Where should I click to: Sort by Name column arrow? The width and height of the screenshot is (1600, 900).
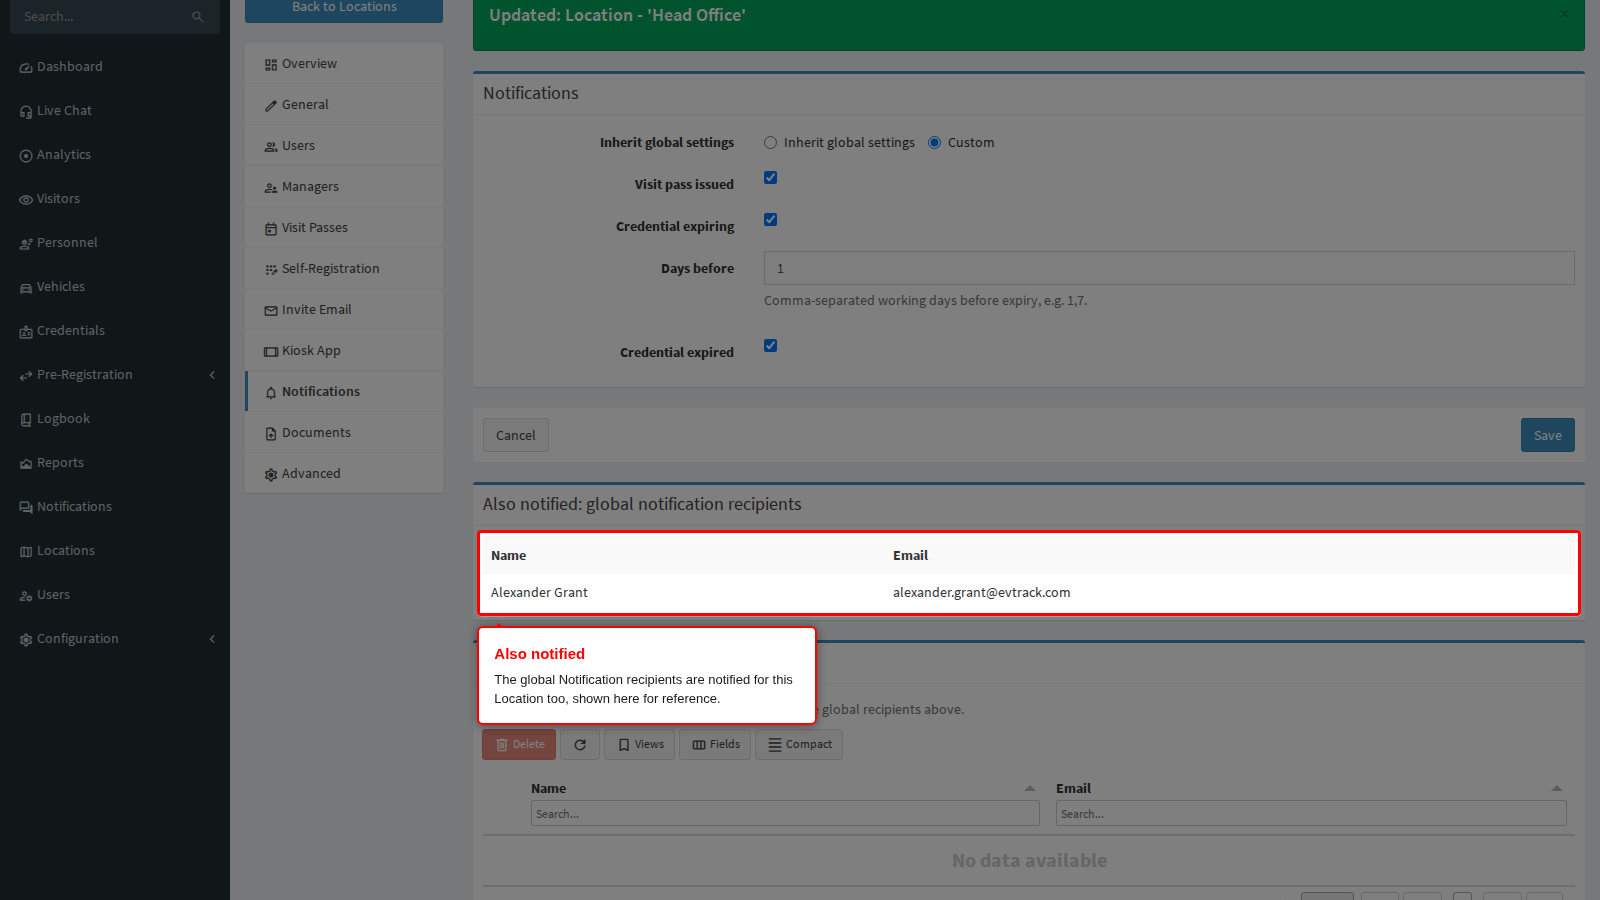pos(1030,789)
